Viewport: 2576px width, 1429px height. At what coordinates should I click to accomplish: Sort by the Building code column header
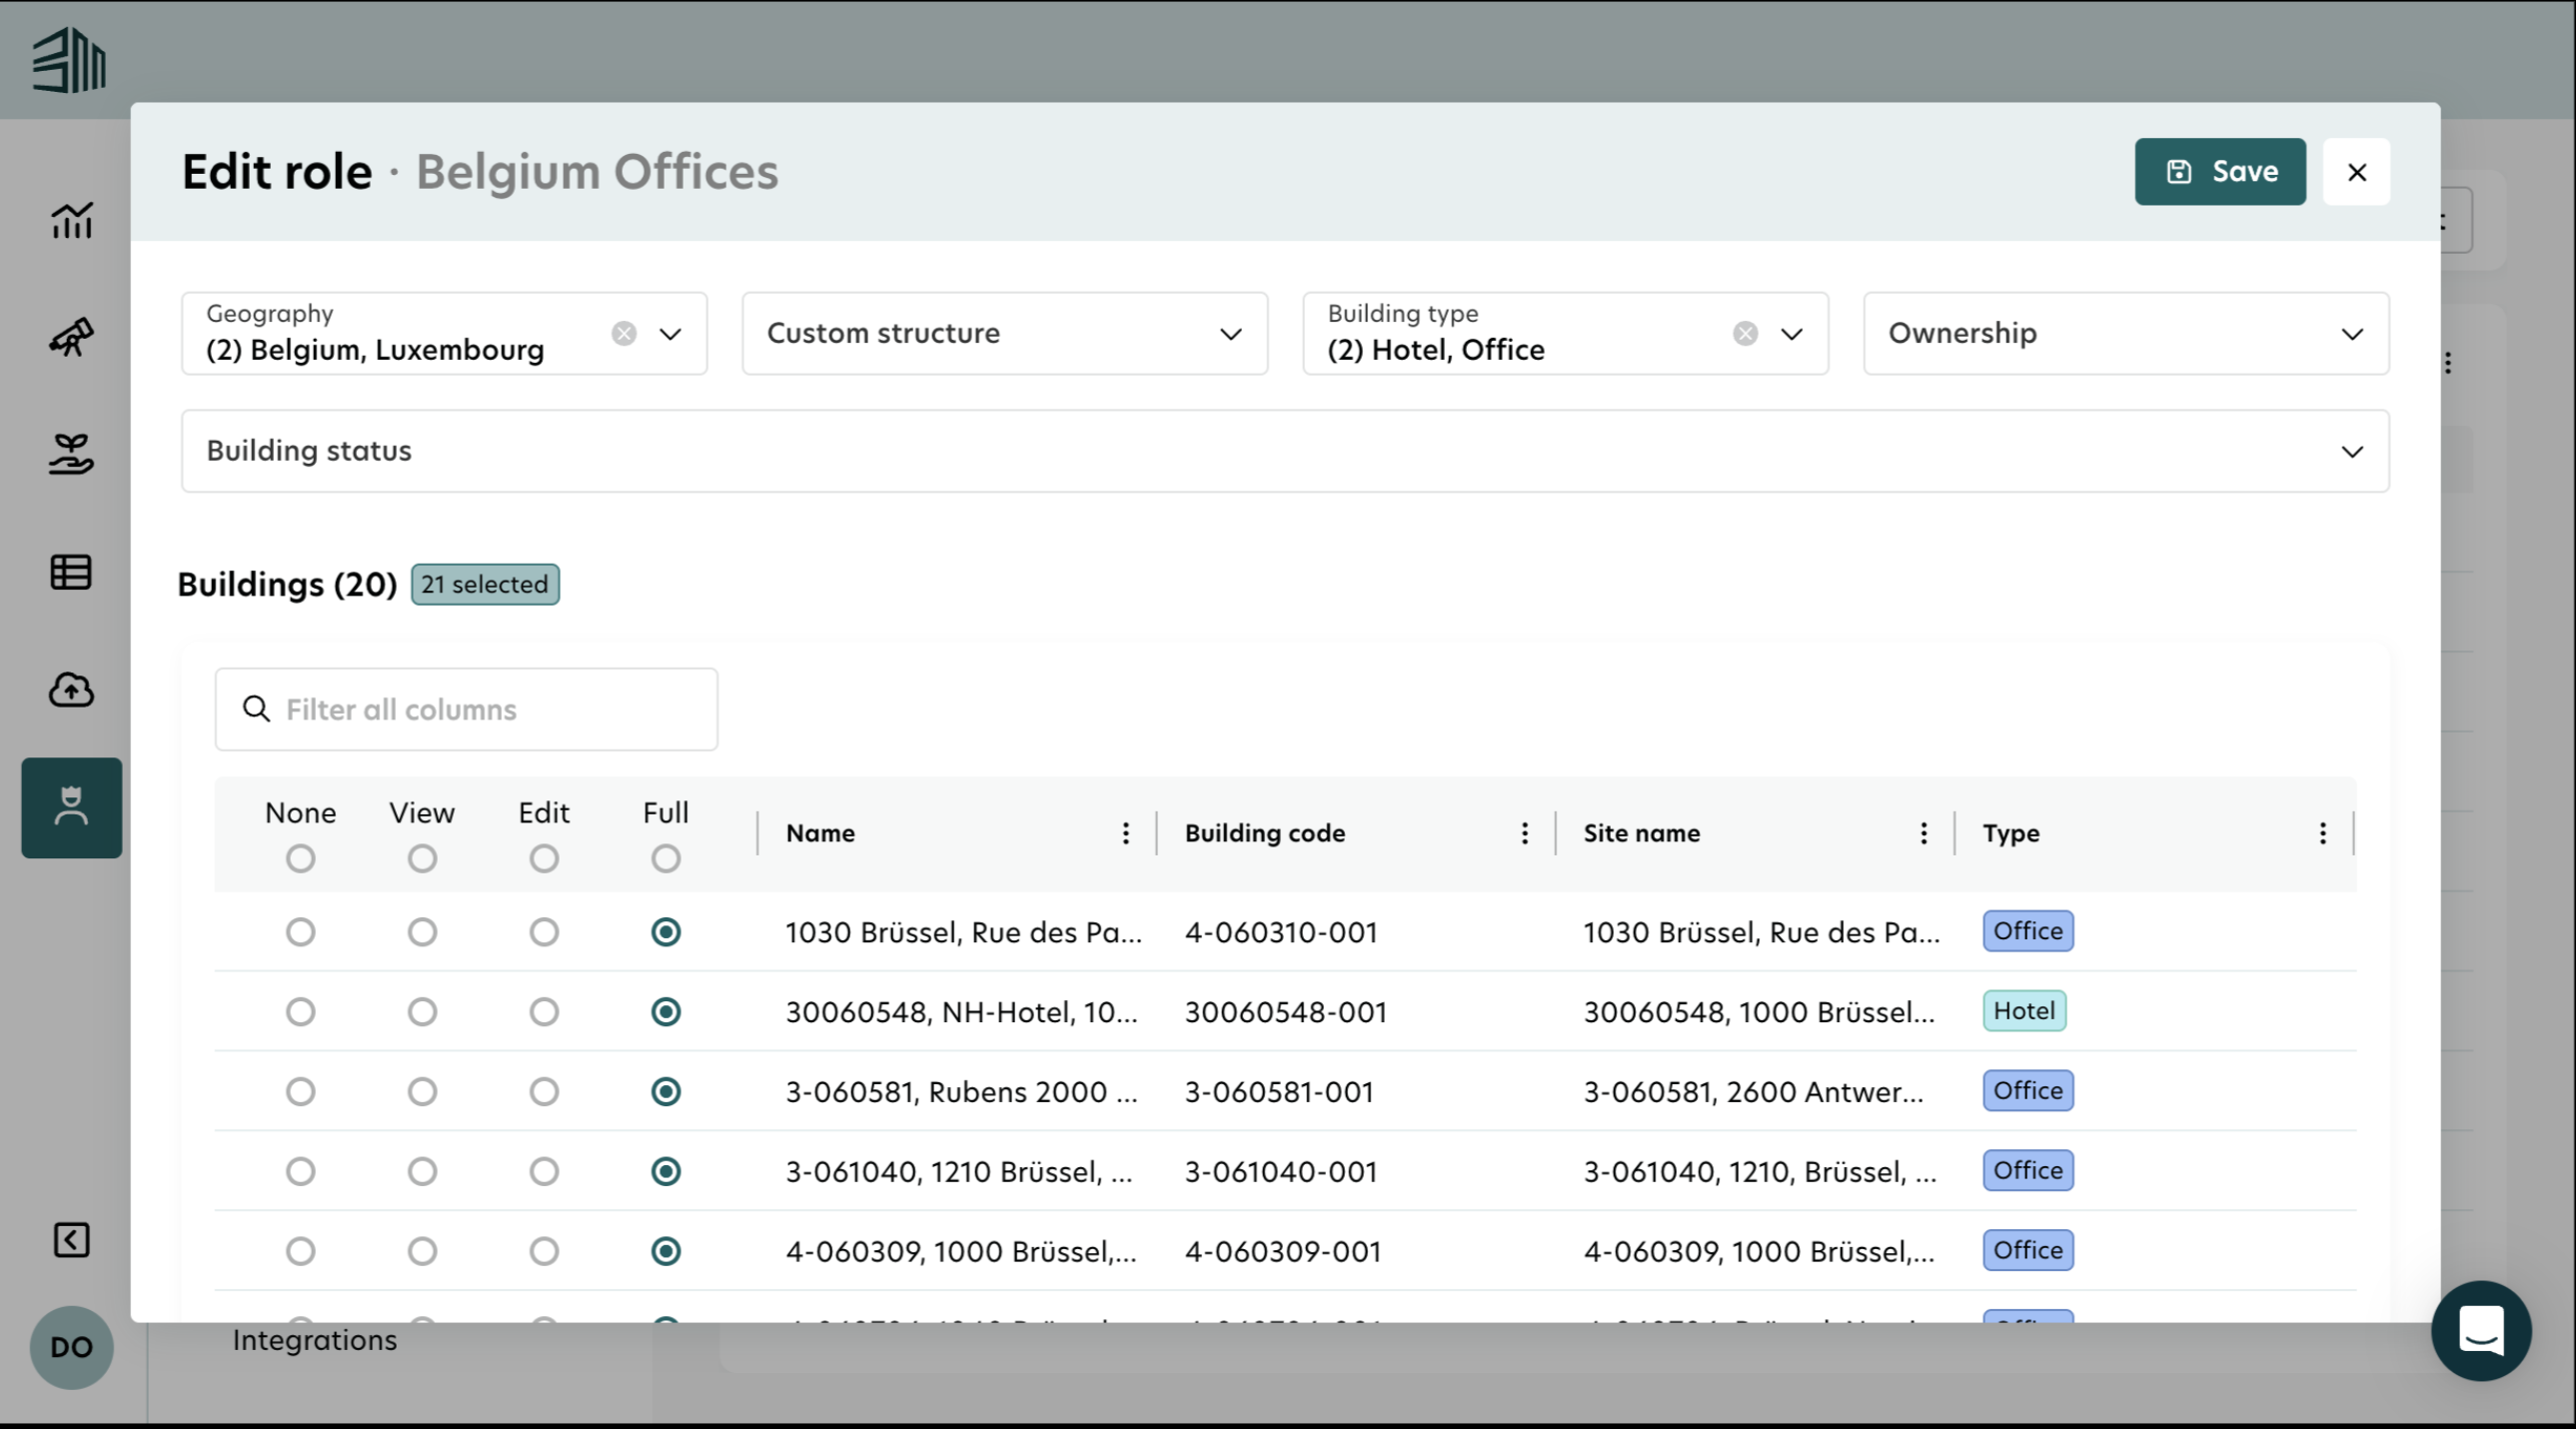(1265, 833)
